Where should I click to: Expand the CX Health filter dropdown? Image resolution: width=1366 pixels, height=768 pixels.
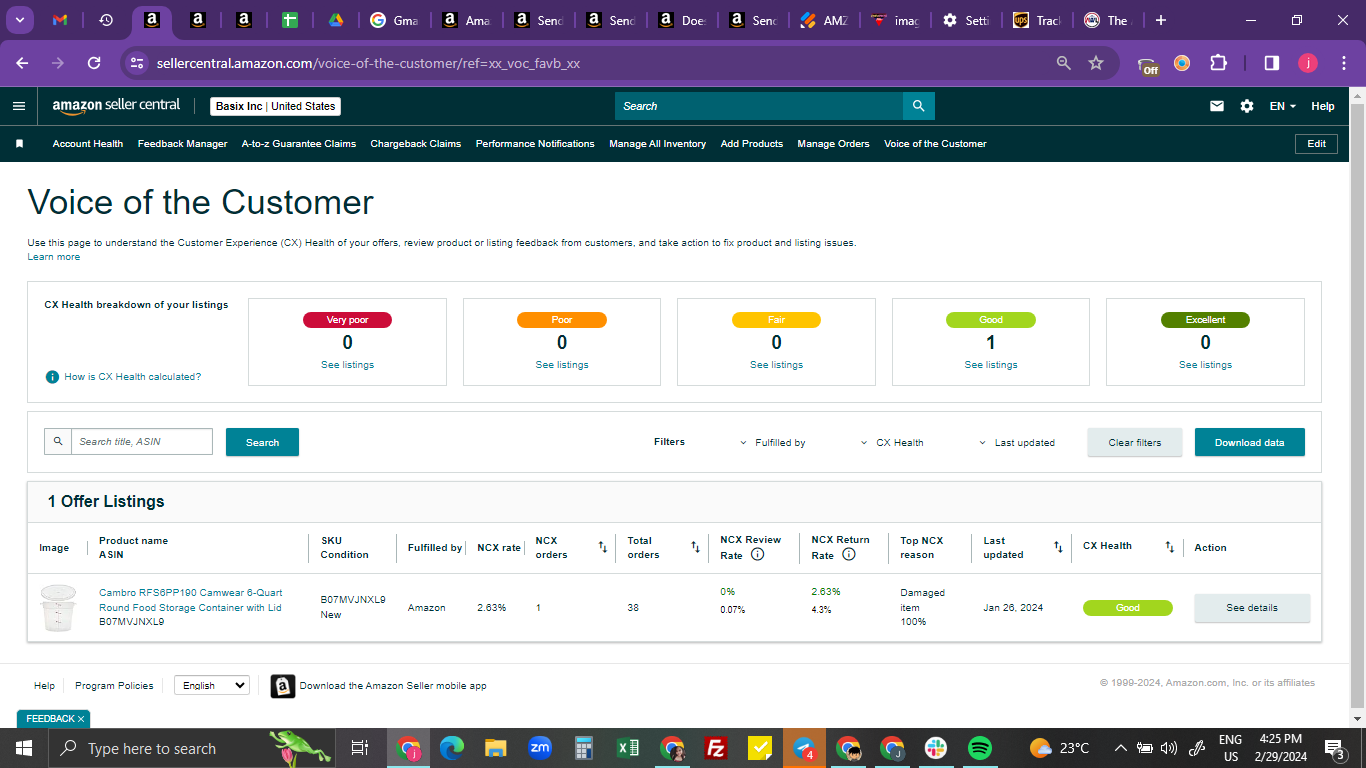892,443
